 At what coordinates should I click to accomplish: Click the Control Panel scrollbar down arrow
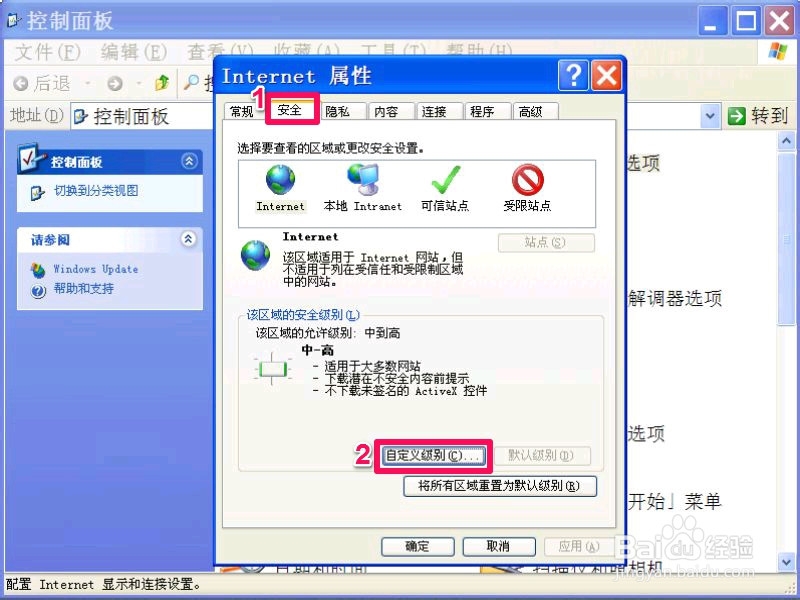(x=786, y=563)
